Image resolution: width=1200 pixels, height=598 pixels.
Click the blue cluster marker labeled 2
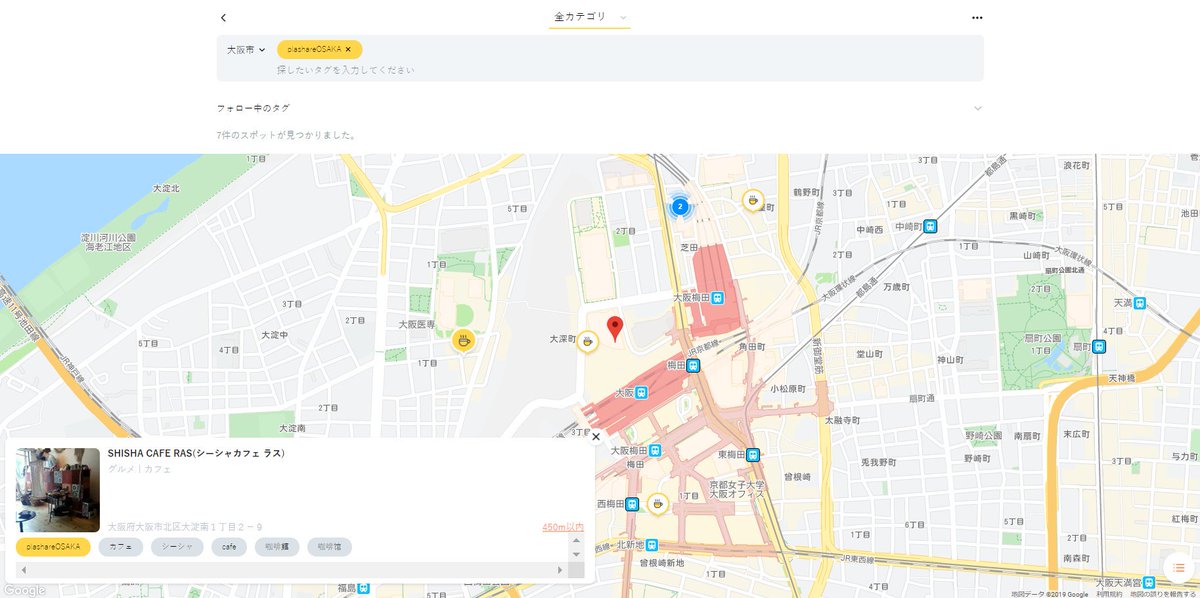tap(680, 207)
